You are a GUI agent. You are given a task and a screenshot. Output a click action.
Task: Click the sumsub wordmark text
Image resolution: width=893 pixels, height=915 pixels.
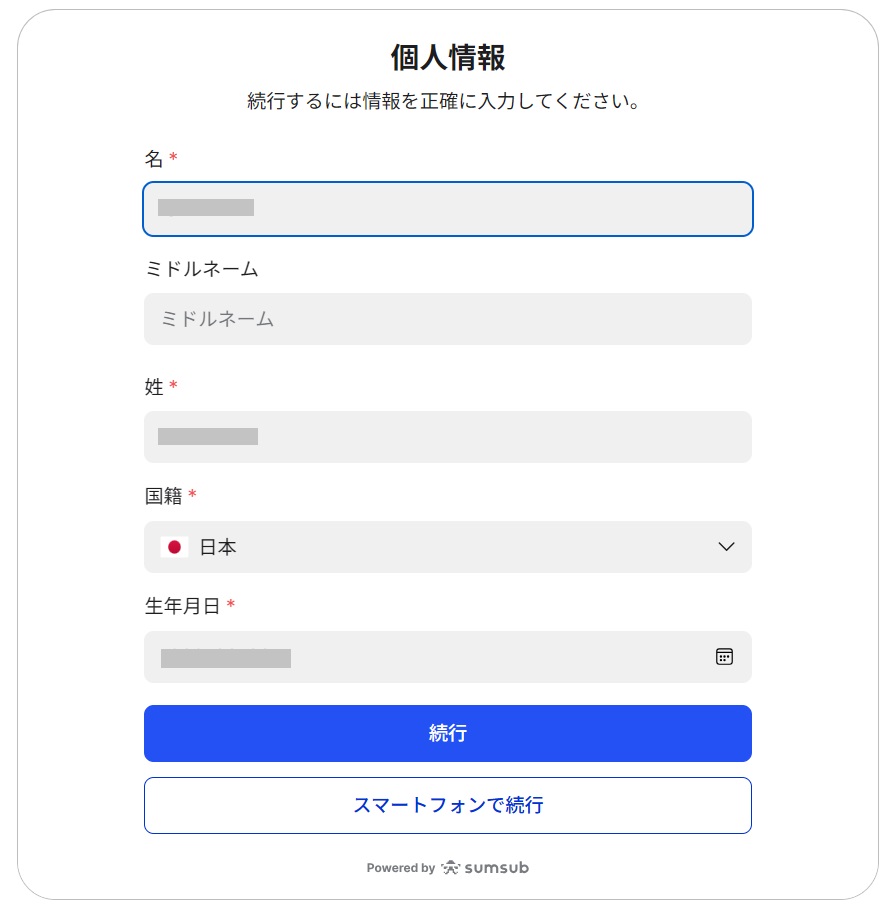coord(496,868)
